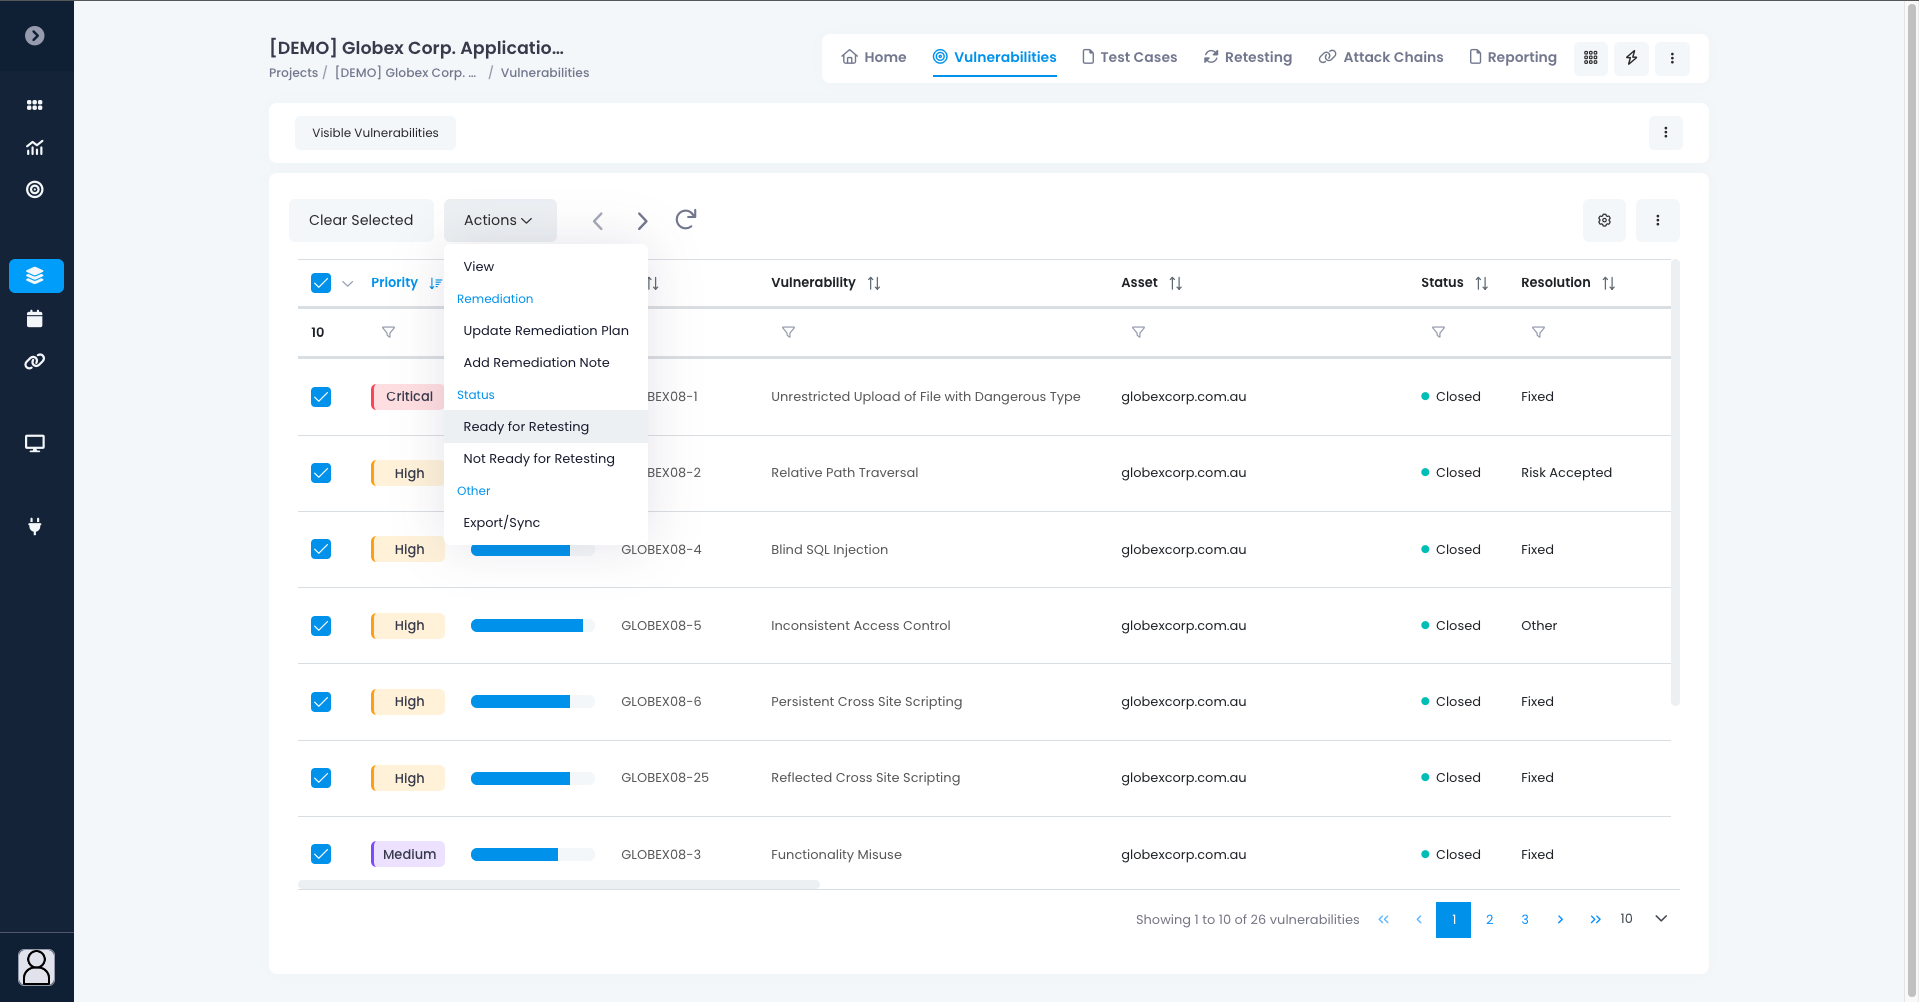Open the Status column filter
This screenshot has width=1919, height=1002.
click(x=1438, y=332)
